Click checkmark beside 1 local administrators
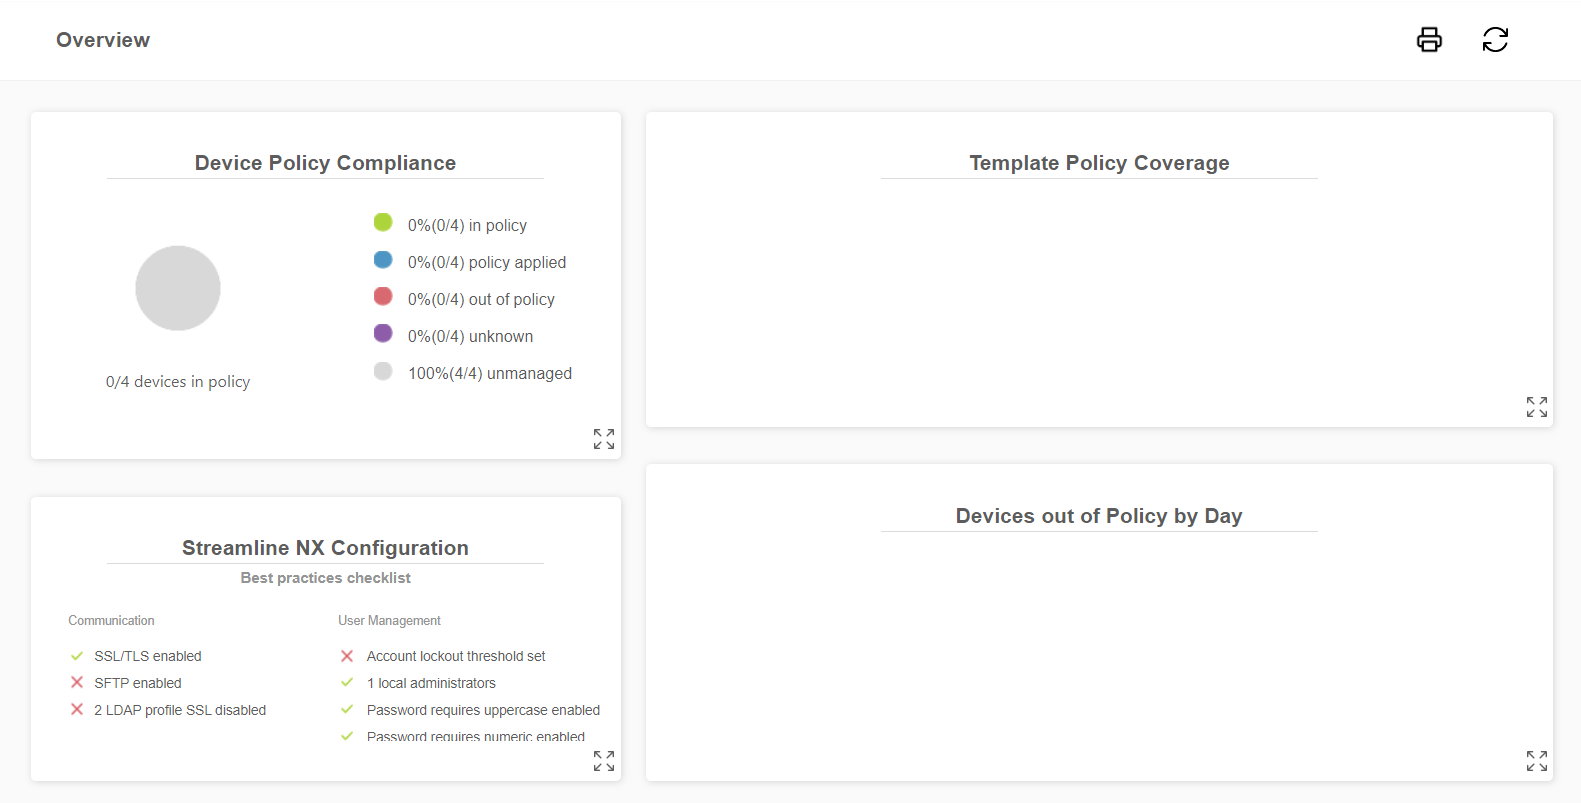 click(347, 682)
